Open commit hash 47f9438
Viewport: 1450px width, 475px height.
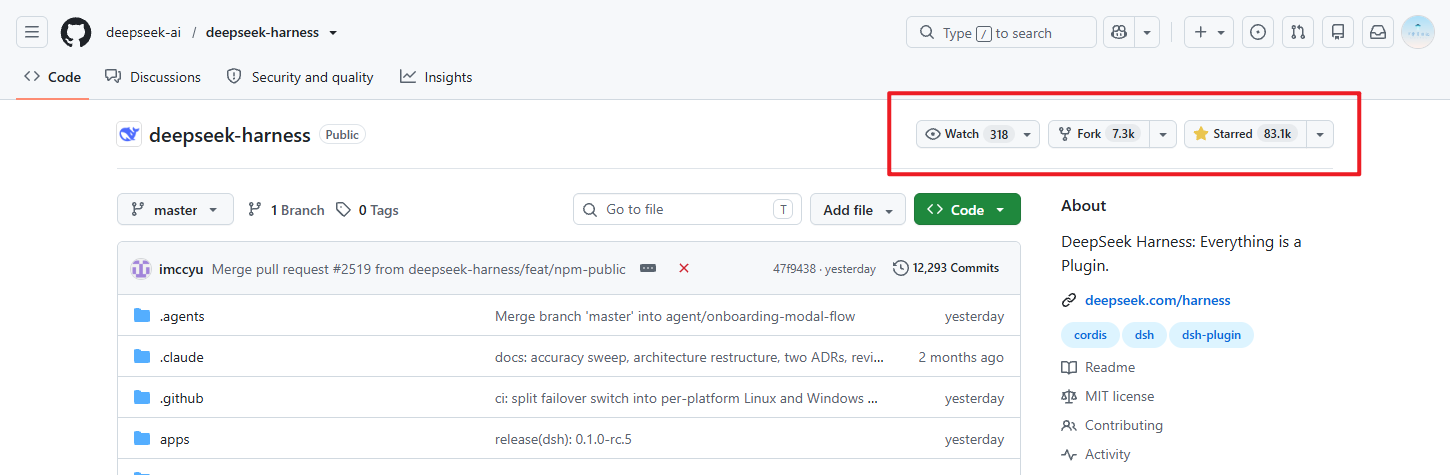click(x=794, y=269)
